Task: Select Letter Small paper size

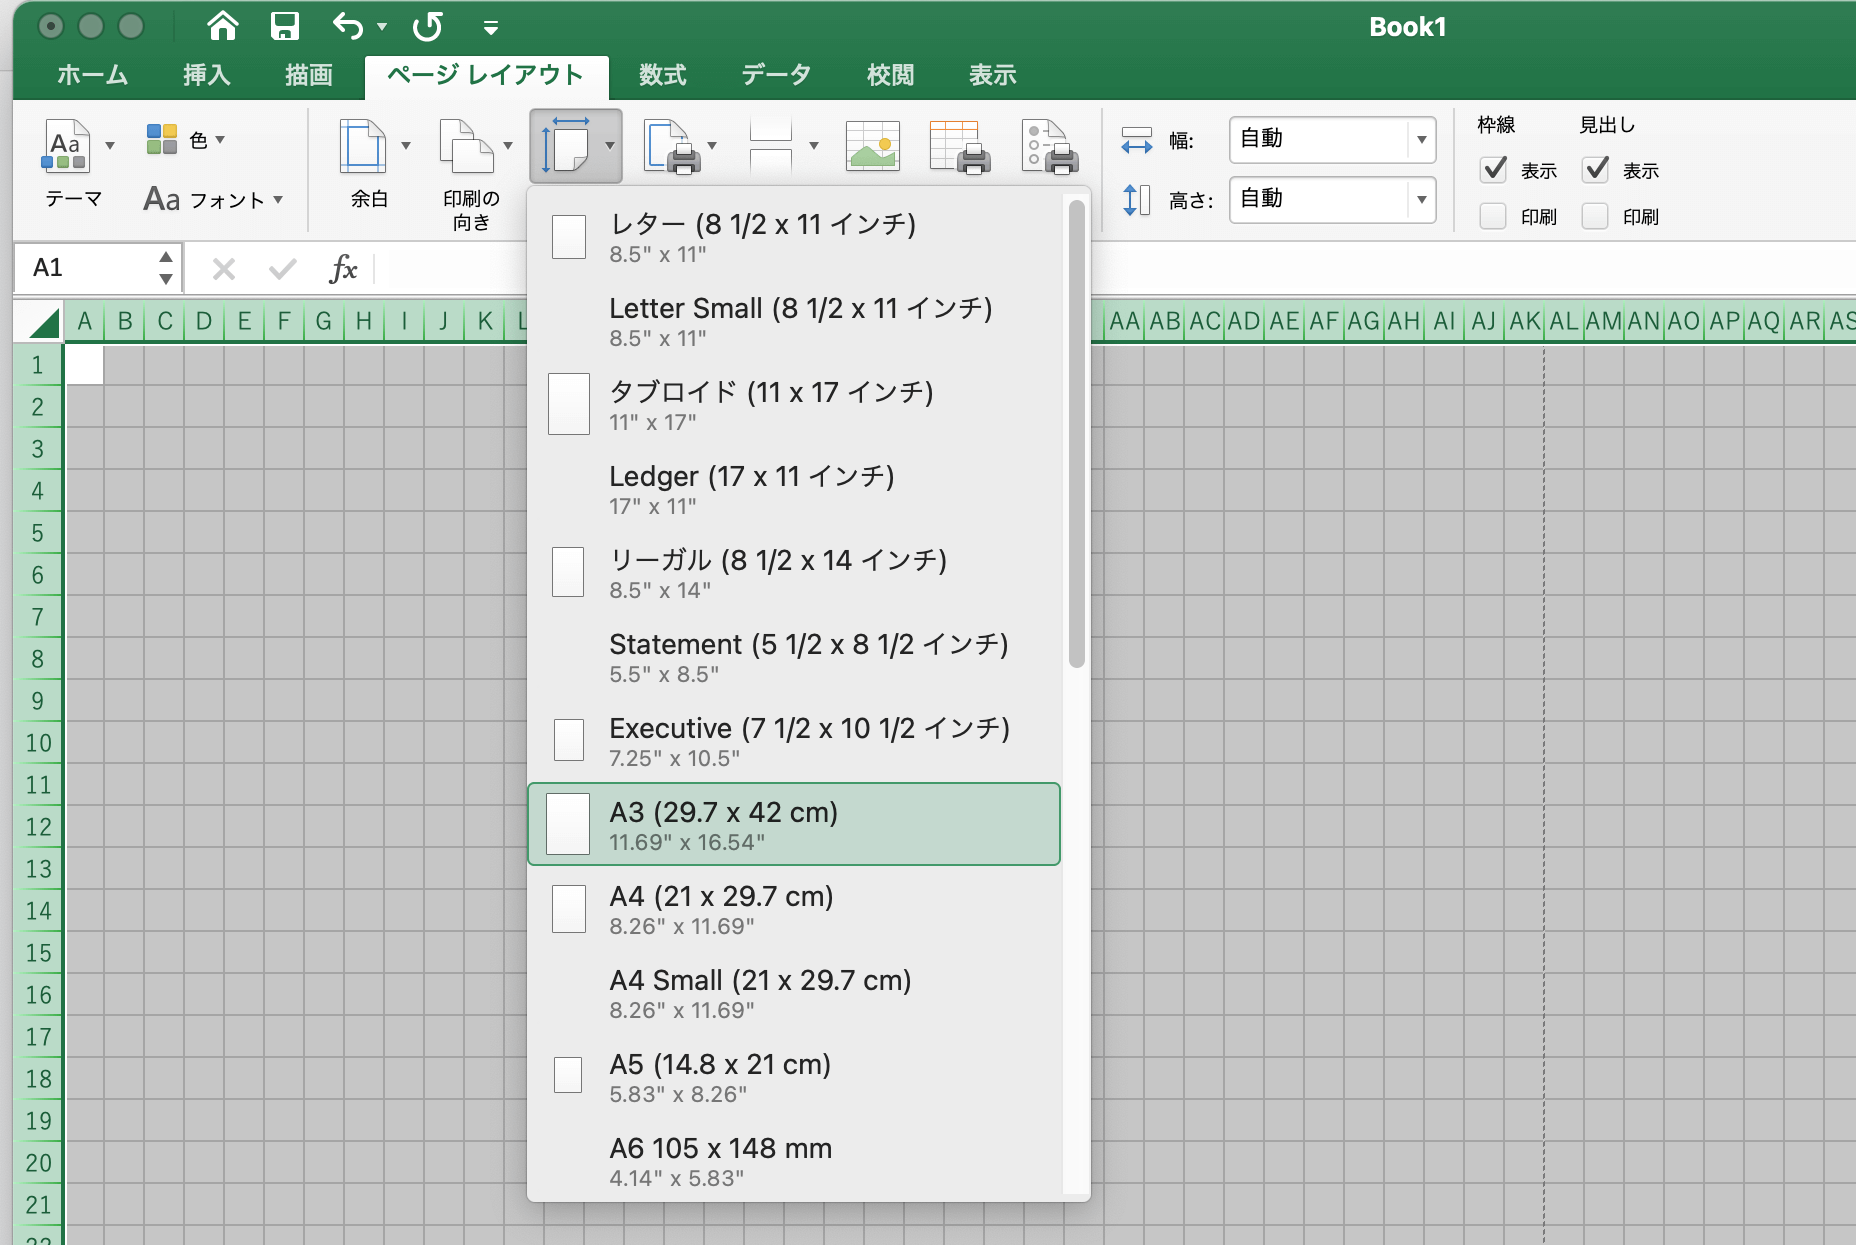Action: click(794, 321)
